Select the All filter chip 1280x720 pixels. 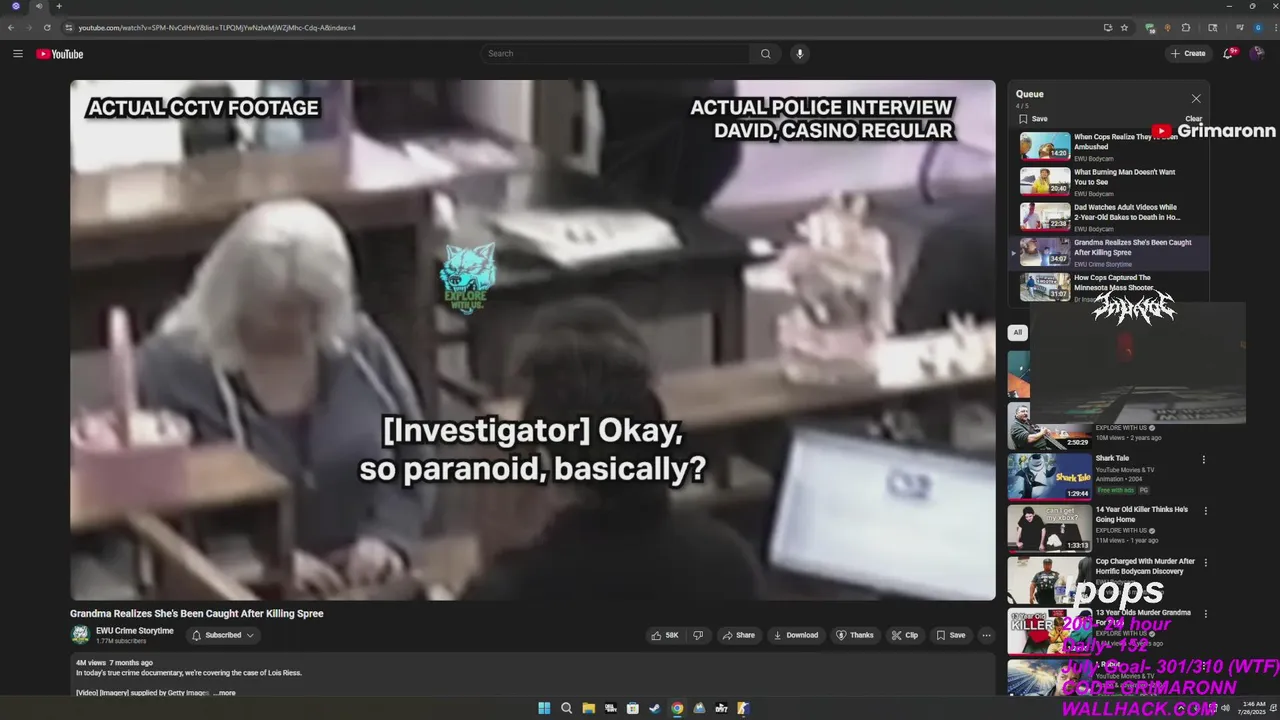[1018, 333]
